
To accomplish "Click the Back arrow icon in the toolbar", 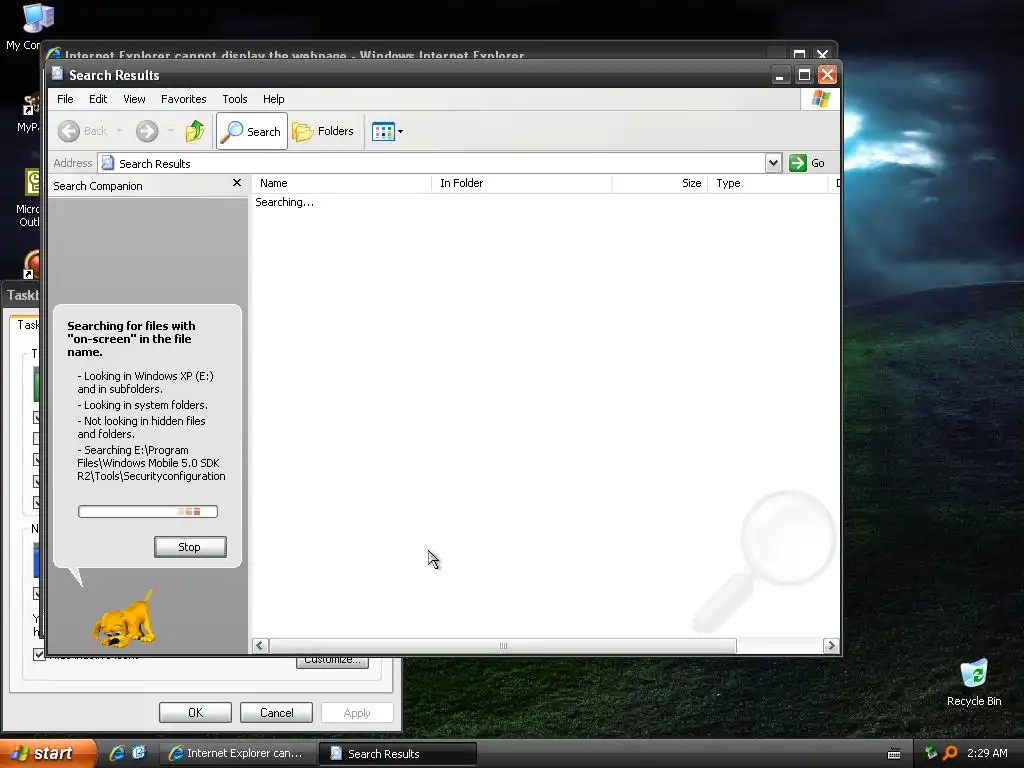I will tap(69, 131).
